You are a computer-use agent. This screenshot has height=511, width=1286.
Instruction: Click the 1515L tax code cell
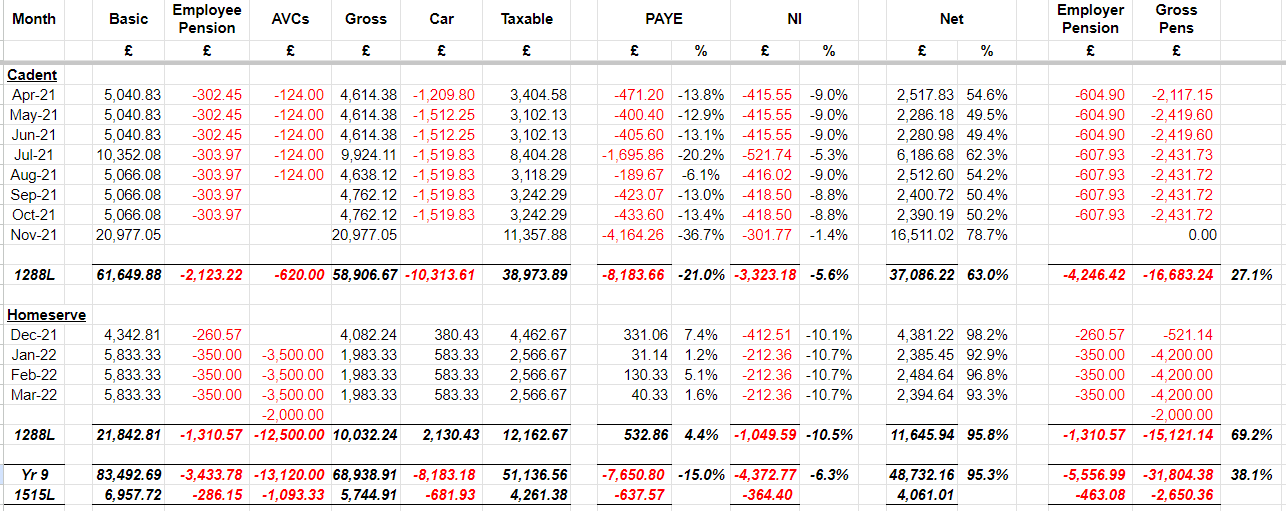point(35,495)
